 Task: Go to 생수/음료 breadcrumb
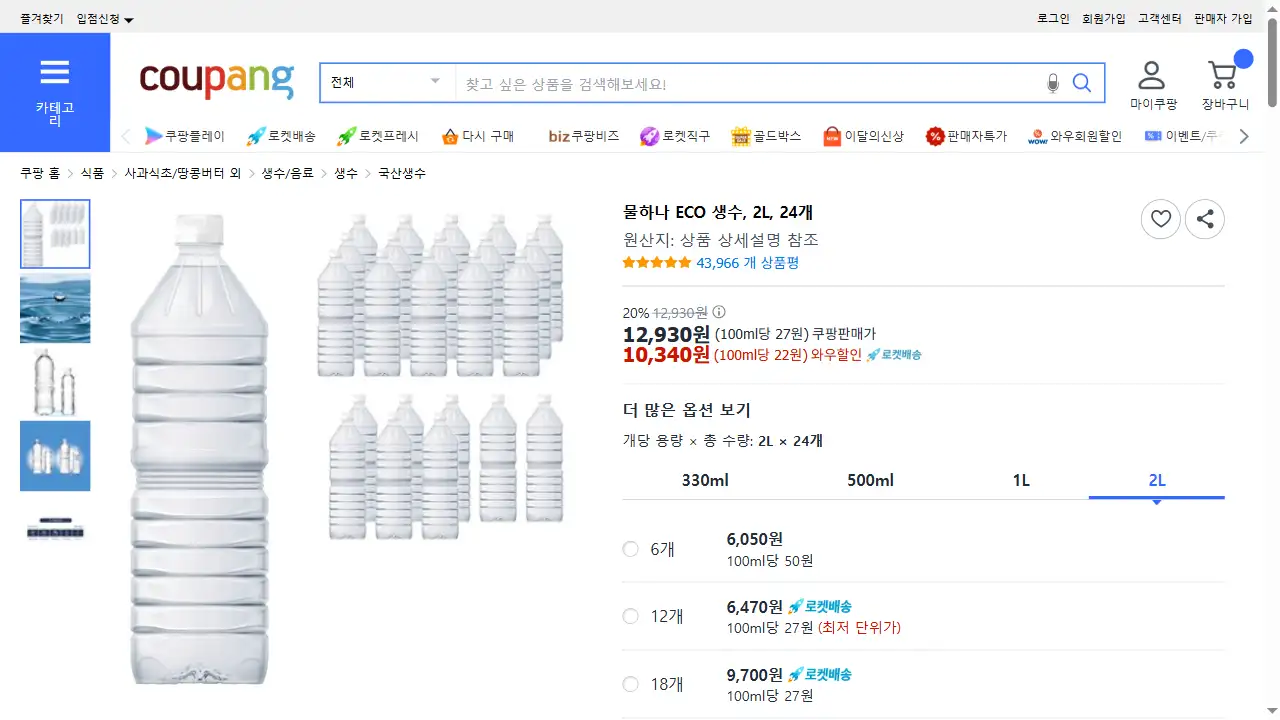point(288,173)
